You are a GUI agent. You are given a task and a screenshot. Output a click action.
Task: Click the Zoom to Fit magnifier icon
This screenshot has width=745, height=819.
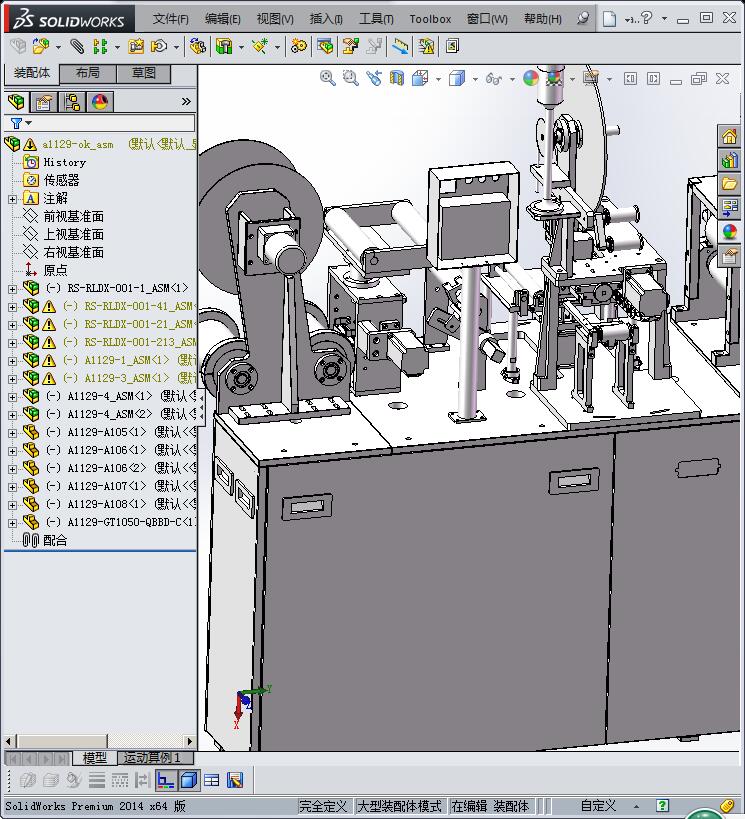(x=327, y=78)
